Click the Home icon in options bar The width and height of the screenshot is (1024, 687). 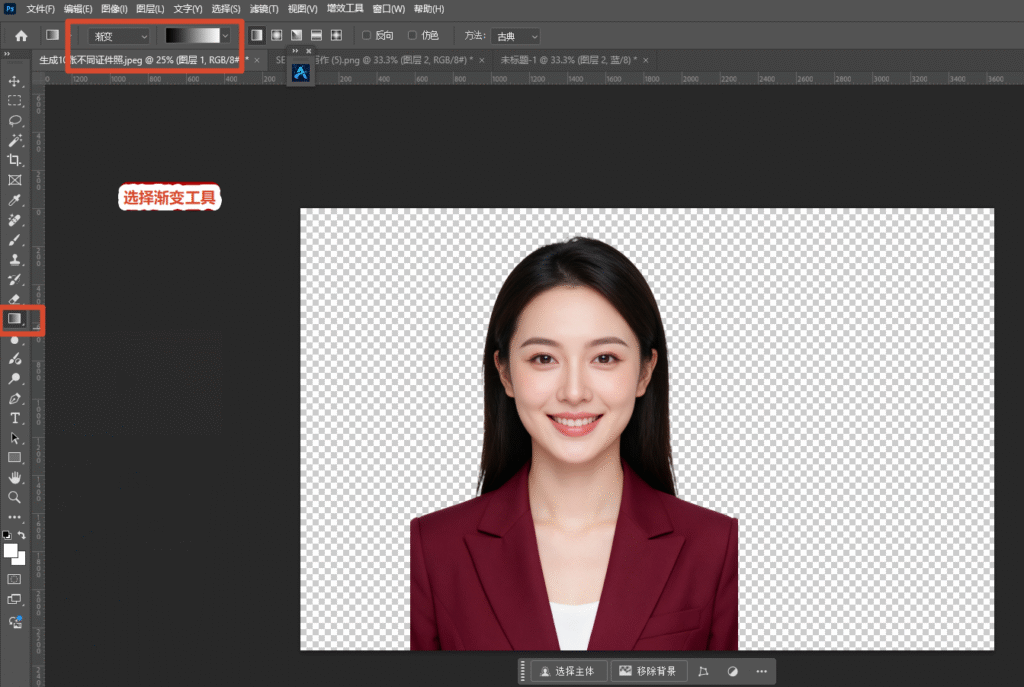point(22,36)
